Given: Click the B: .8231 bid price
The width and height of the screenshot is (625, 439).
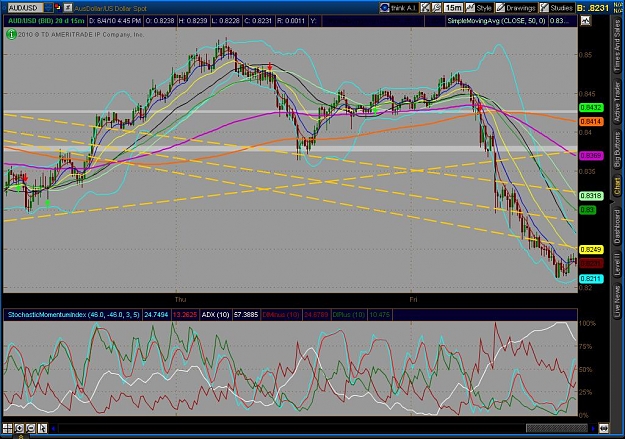Looking at the screenshot, I should [x=593, y=8].
